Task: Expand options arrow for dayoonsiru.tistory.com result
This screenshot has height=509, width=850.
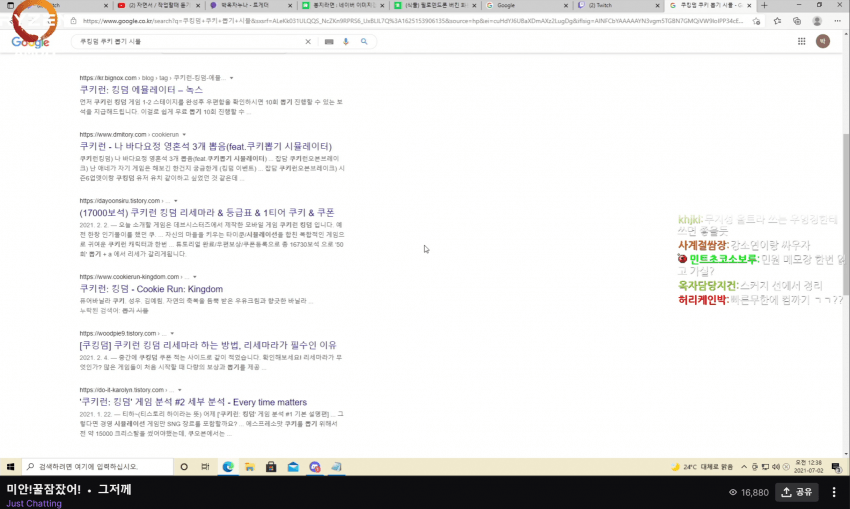Action: tap(176, 201)
